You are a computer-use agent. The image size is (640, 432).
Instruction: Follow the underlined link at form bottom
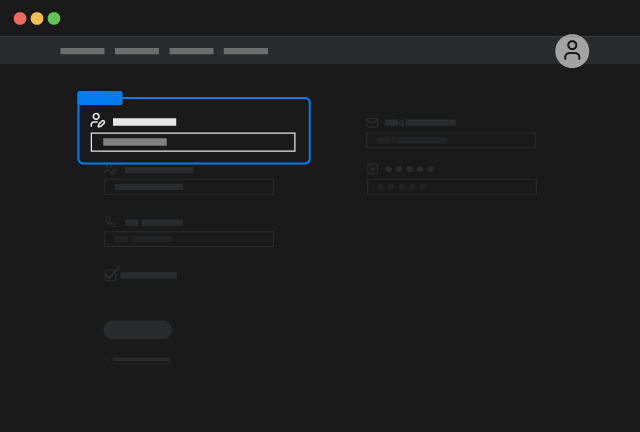tap(141, 359)
